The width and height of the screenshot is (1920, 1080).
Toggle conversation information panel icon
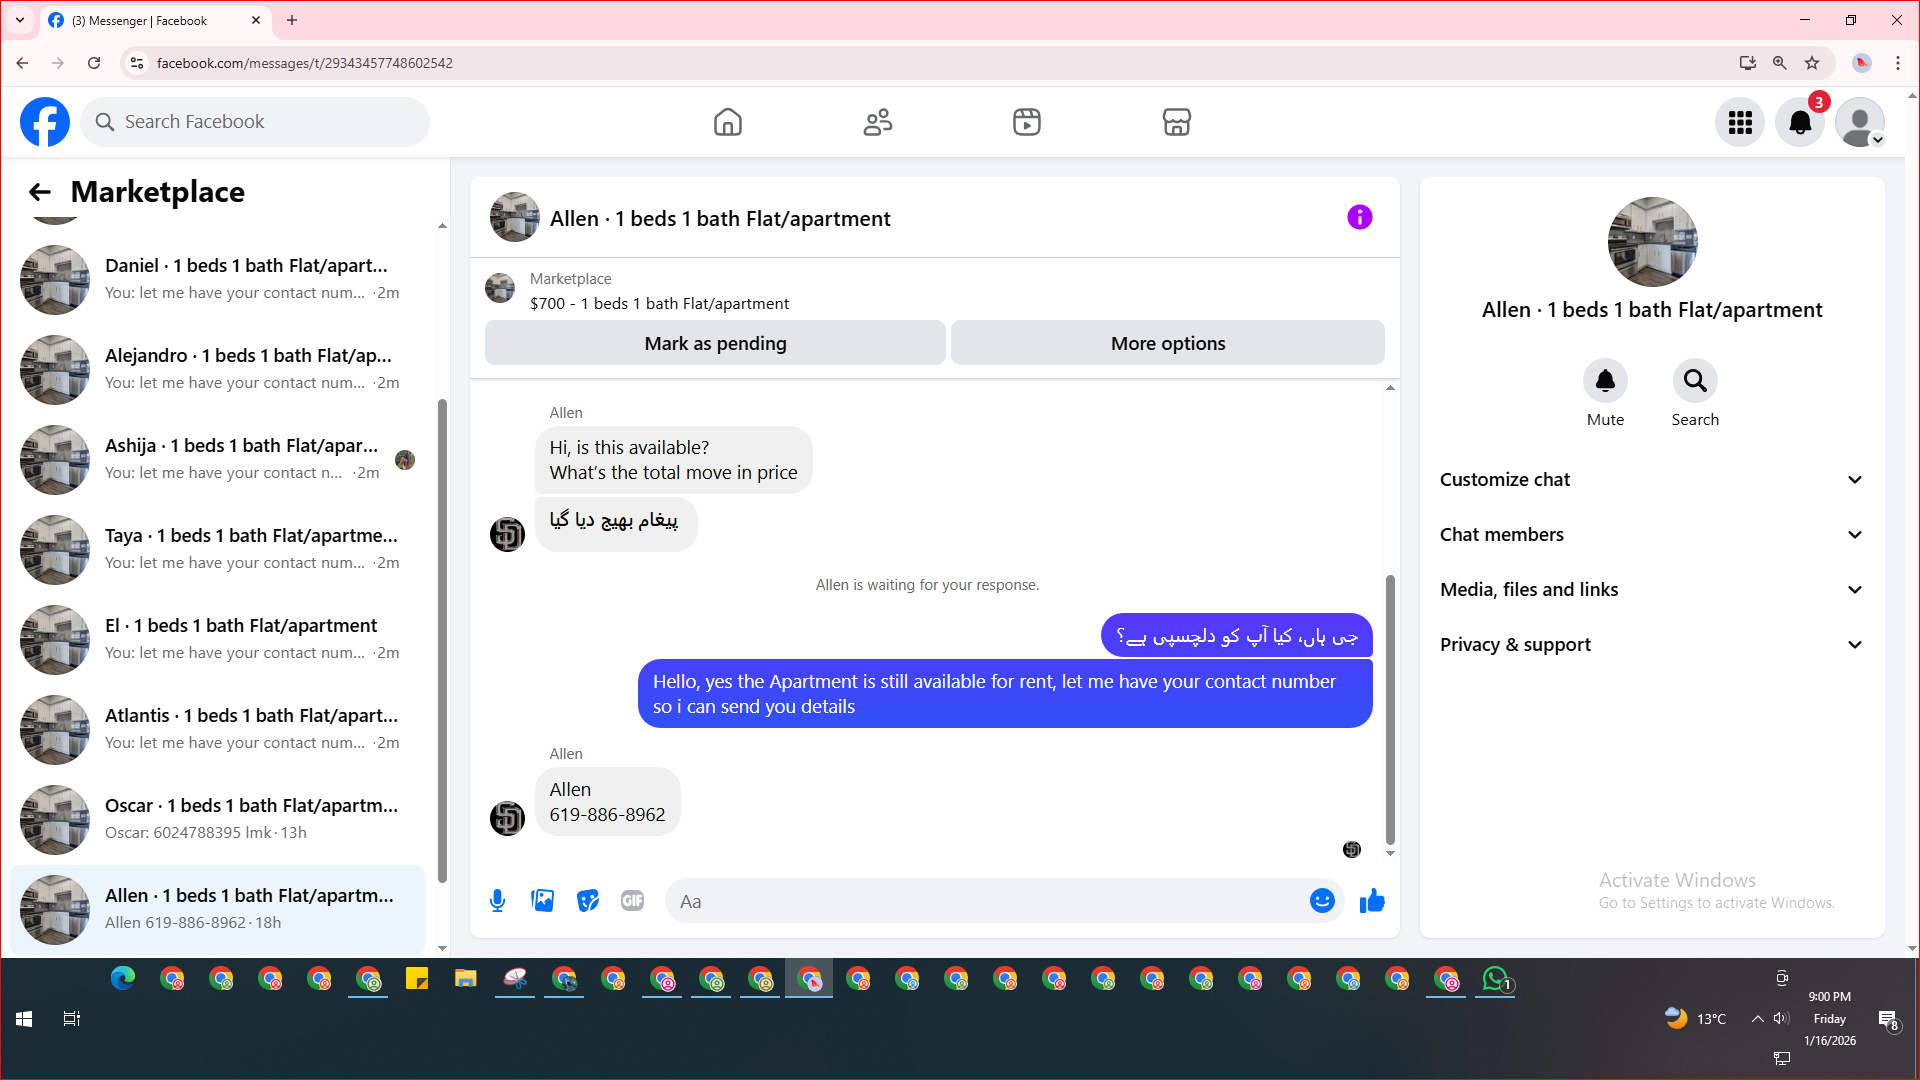click(x=1359, y=217)
